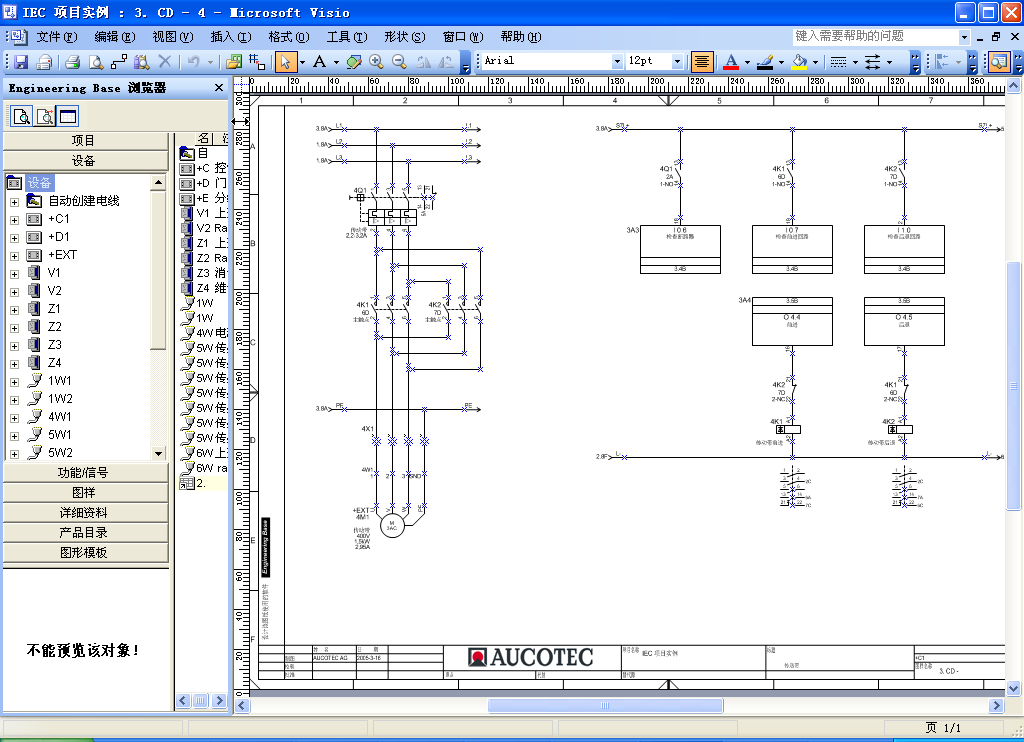Click the table view icon in browser panel
The image size is (1024, 742).
pyautogui.click(x=68, y=117)
